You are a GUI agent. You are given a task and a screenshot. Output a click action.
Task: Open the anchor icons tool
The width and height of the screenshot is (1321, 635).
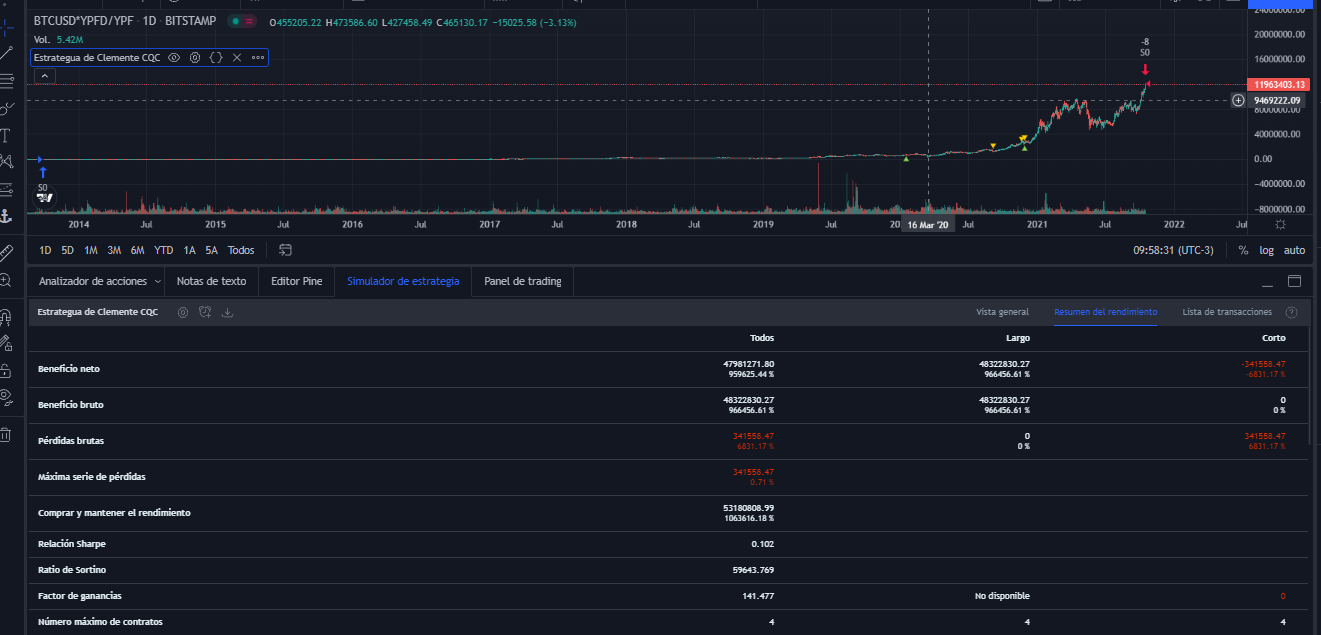[x=5, y=216]
